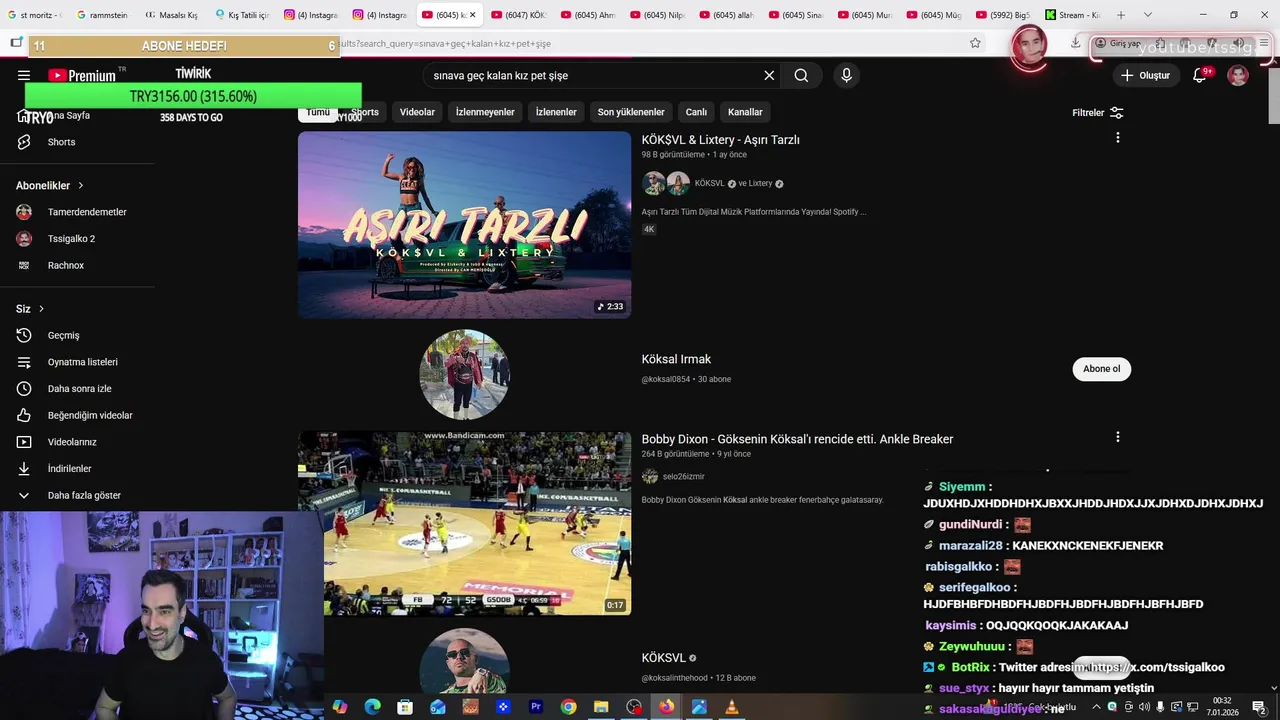Image resolution: width=1280 pixels, height=720 pixels.
Task: Switch to the Stream - Kick browser tab
Action: [x=1072, y=15]
